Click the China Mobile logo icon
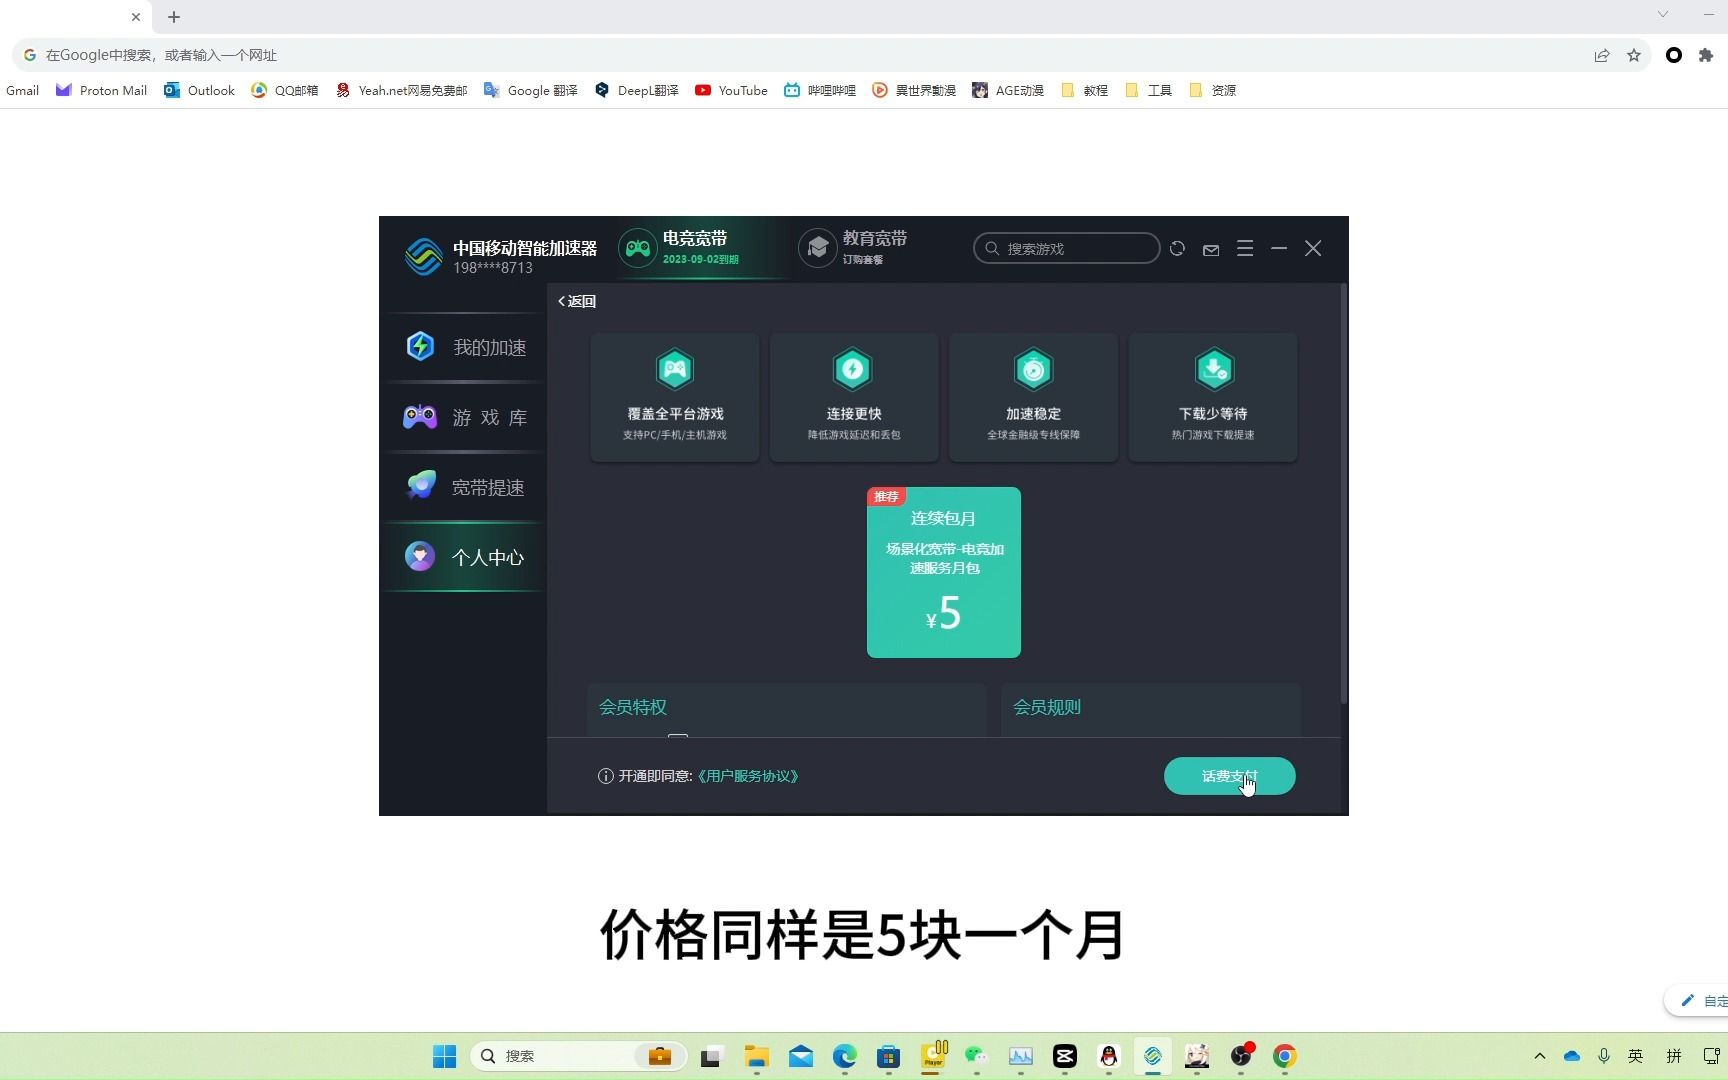The height and width of the screenshot is (1080, 1728). pyautogui.click(x=424, y=256)
